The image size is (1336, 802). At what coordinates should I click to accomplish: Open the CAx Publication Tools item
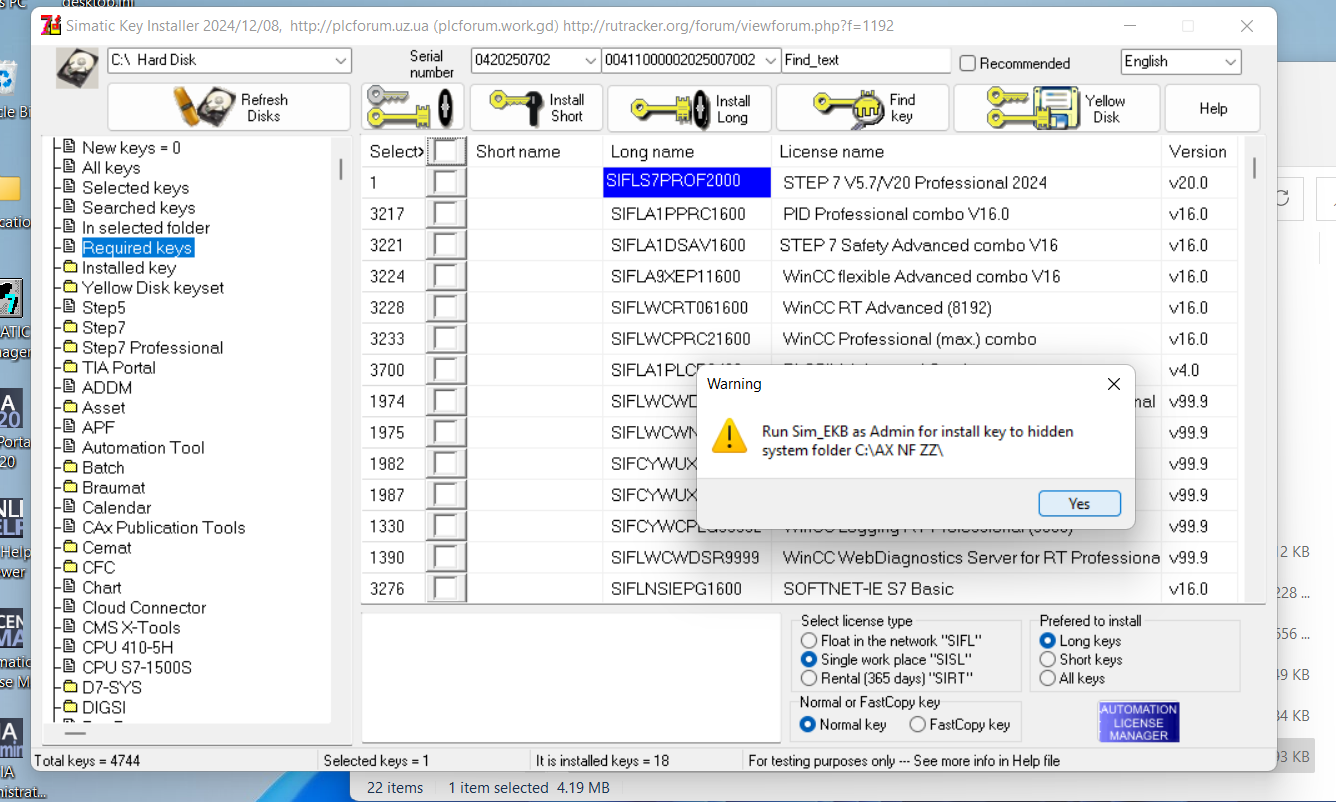click(x=163, y=528)
